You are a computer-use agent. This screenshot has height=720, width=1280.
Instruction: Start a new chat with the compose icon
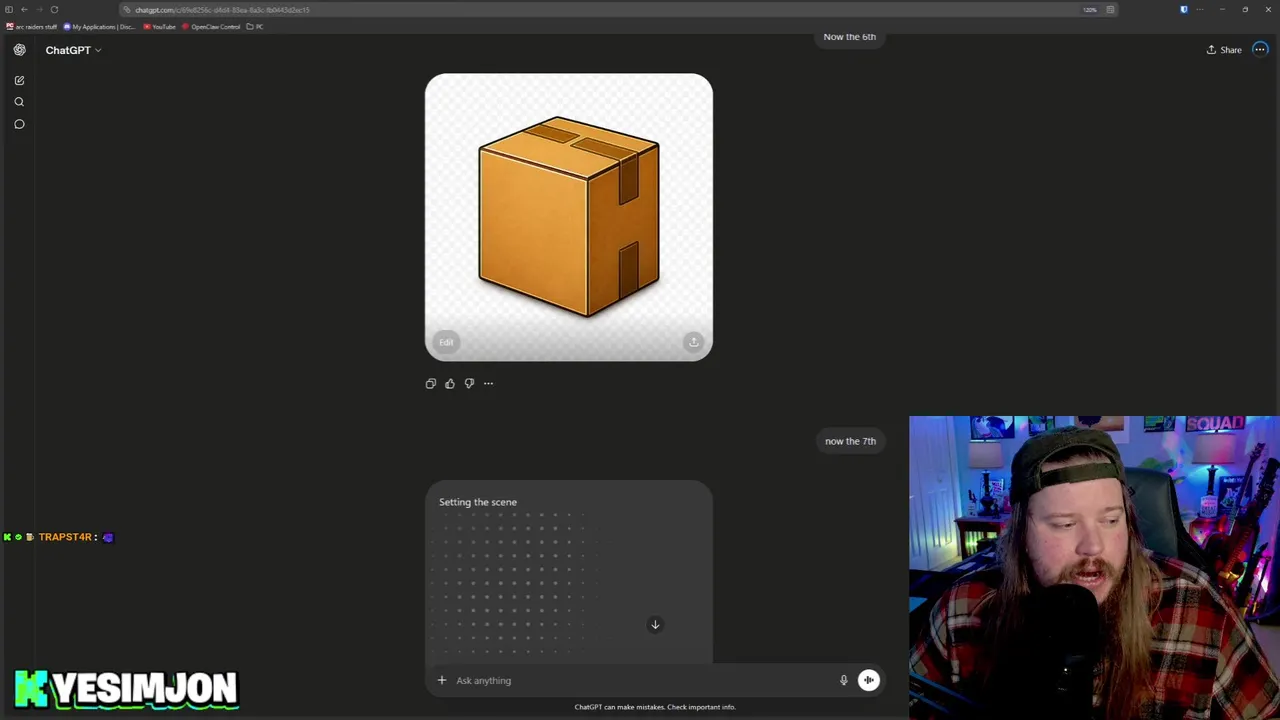point(19,80)
